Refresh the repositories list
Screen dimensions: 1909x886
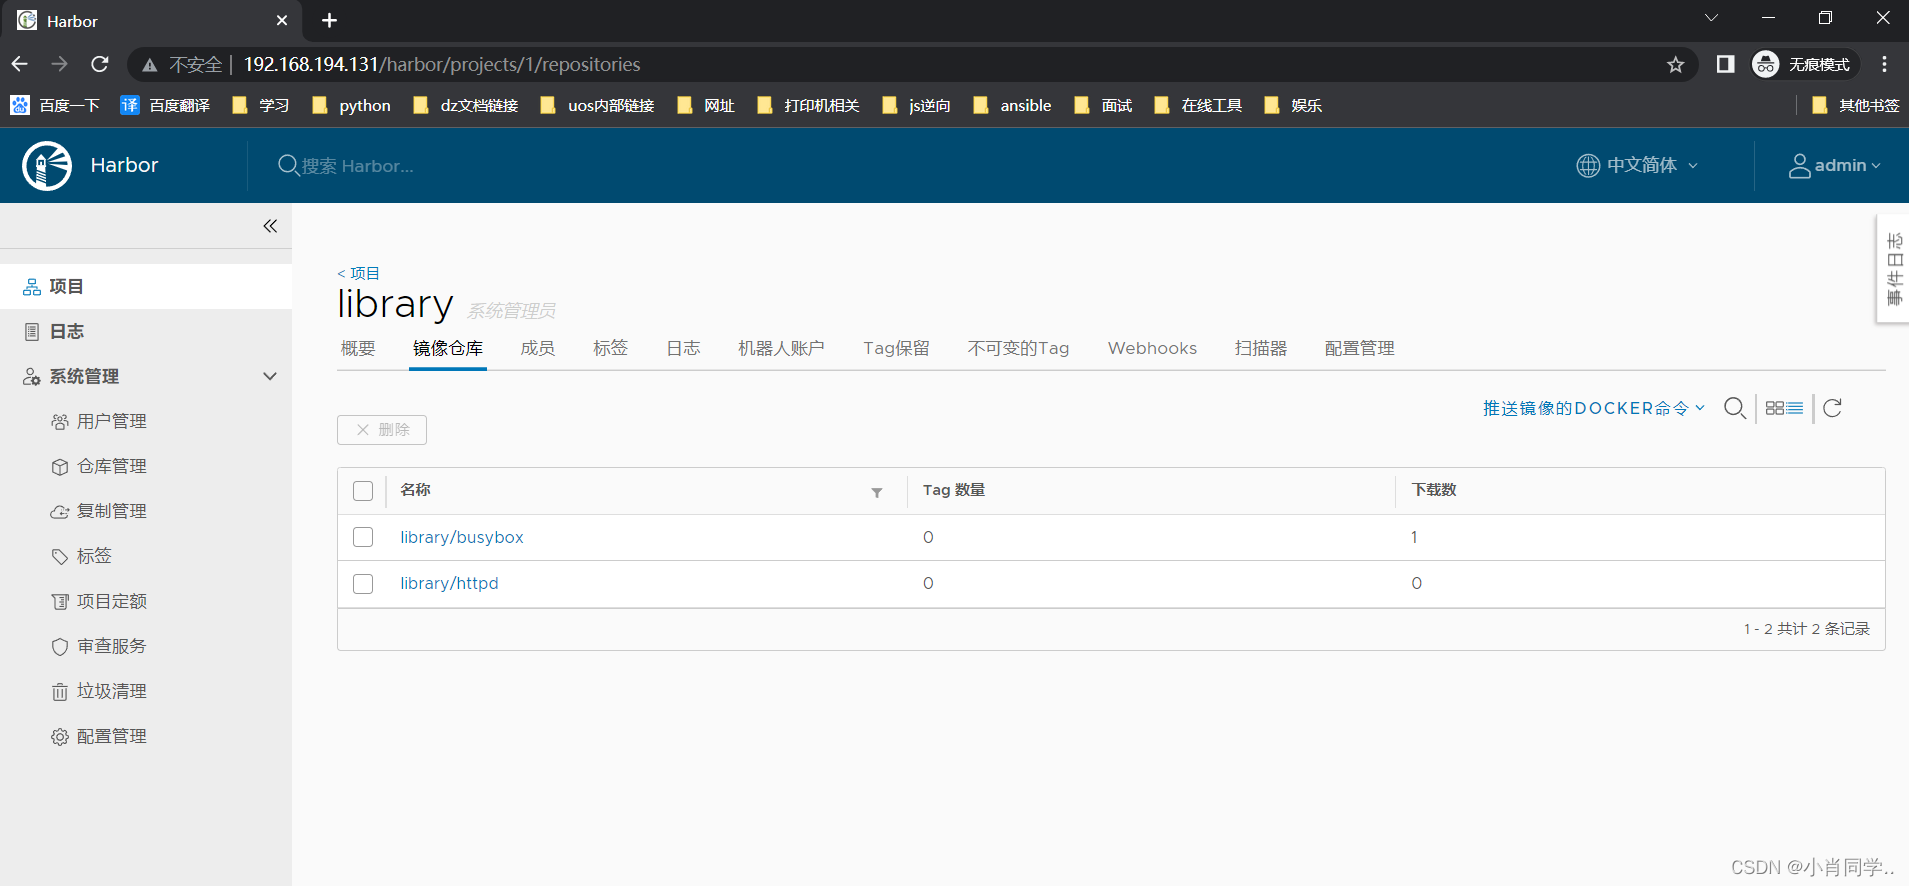pos(1832,408)
